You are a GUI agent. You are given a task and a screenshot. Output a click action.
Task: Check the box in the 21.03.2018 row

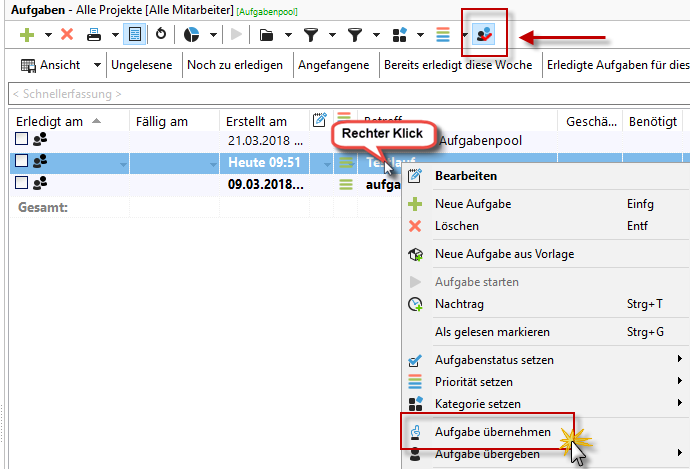[22, 141]
